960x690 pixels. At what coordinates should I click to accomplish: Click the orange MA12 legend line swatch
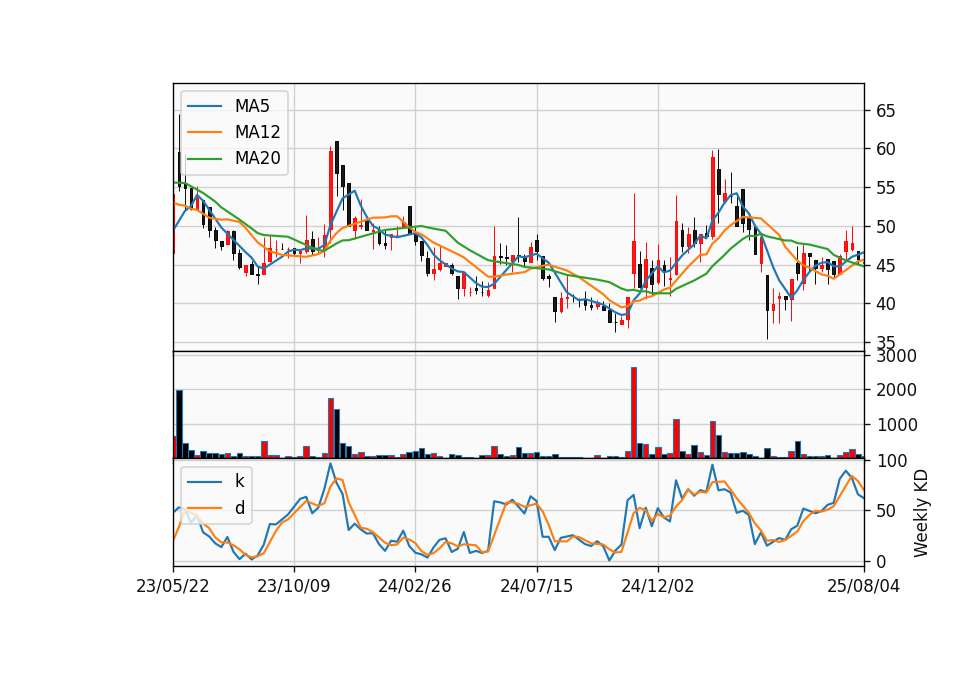point(204,132)
